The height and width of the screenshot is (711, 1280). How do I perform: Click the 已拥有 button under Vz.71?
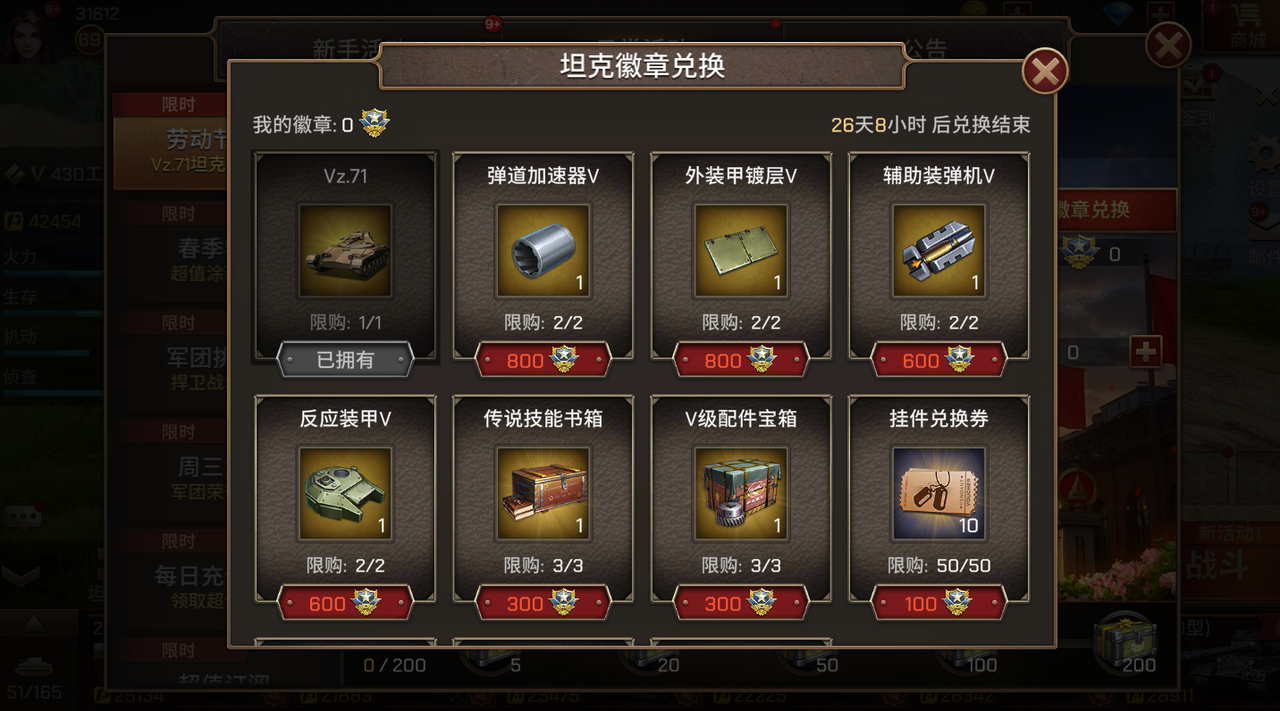345,360
